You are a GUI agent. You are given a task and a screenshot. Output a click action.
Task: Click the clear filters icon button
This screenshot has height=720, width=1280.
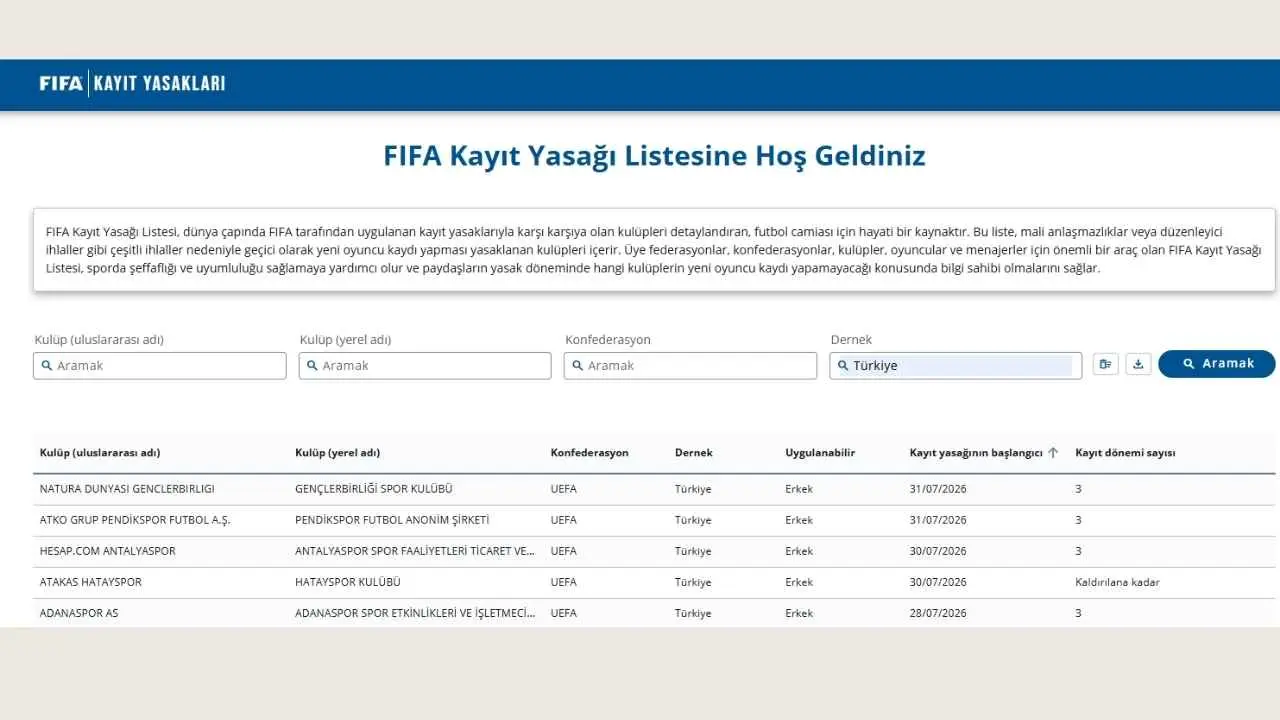point(1105,364)
